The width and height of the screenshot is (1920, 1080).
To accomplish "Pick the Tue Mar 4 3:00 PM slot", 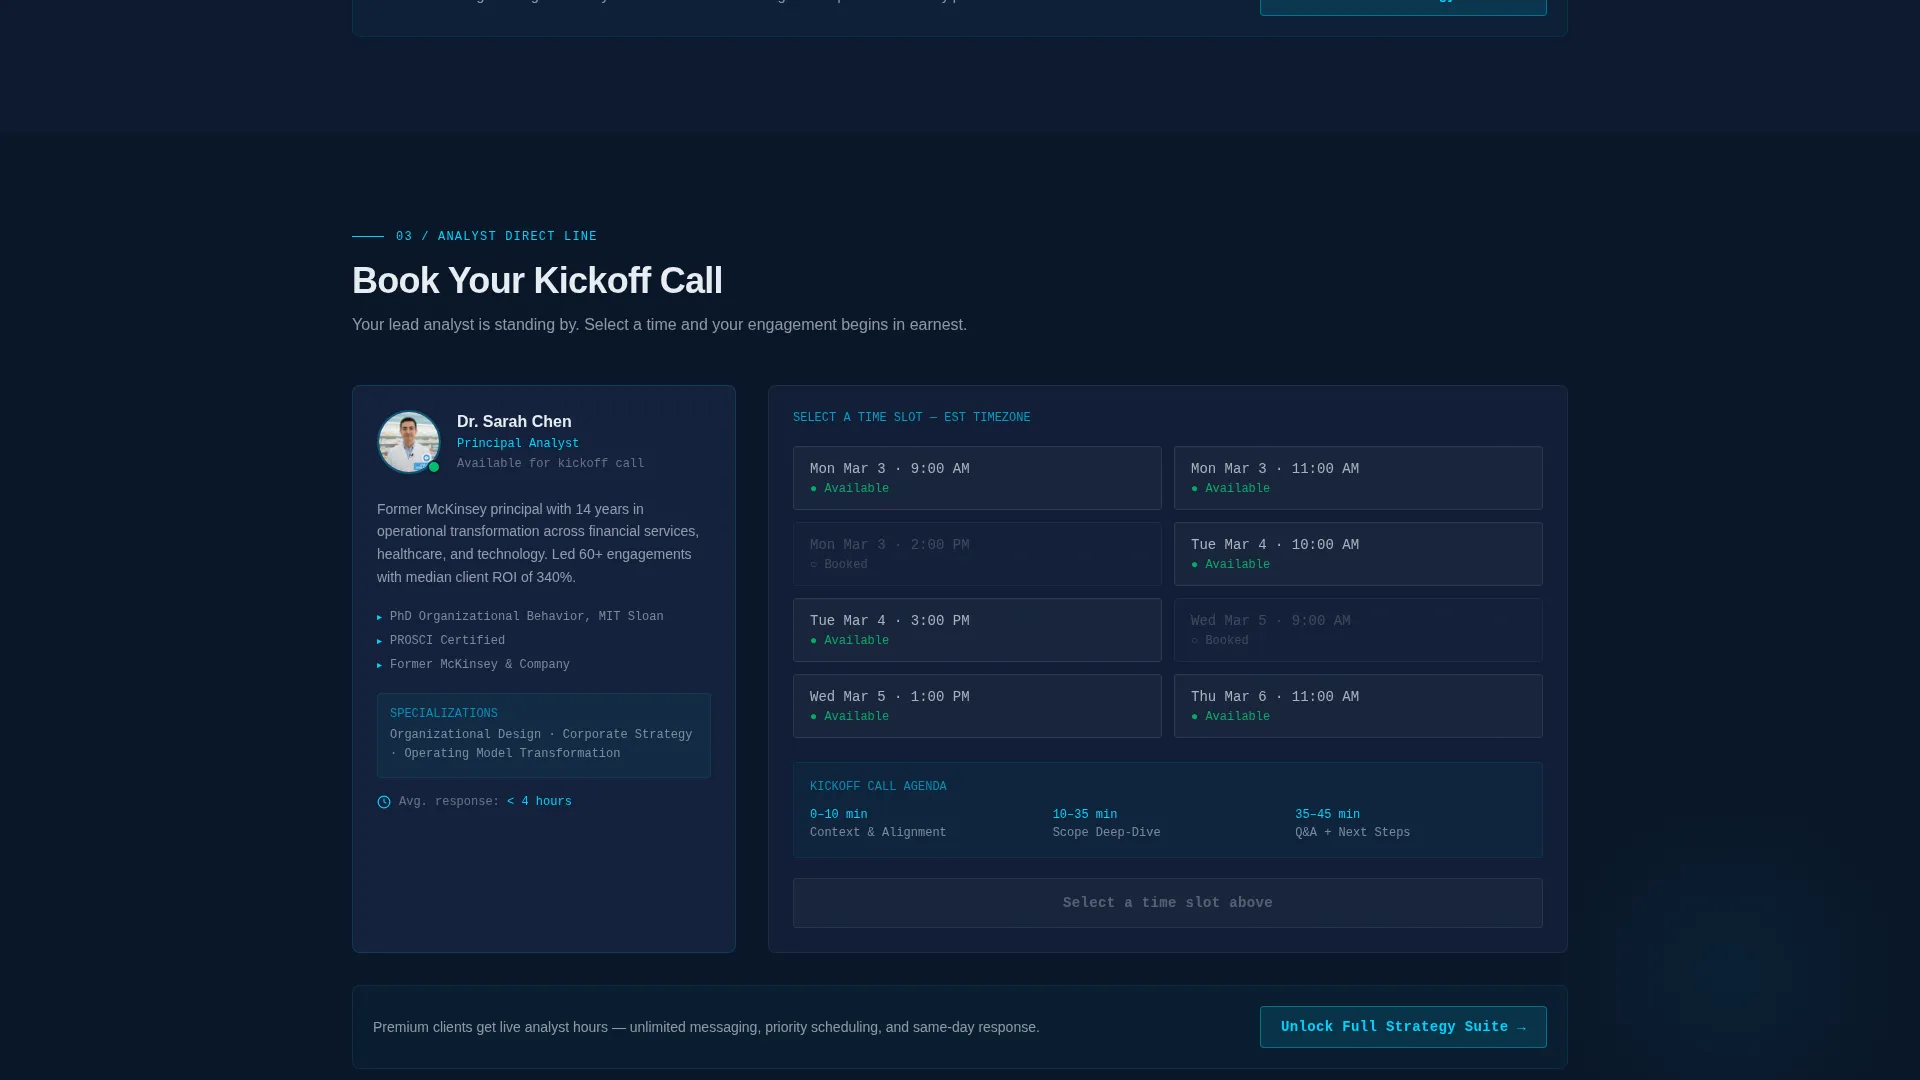I will point(977,630).
